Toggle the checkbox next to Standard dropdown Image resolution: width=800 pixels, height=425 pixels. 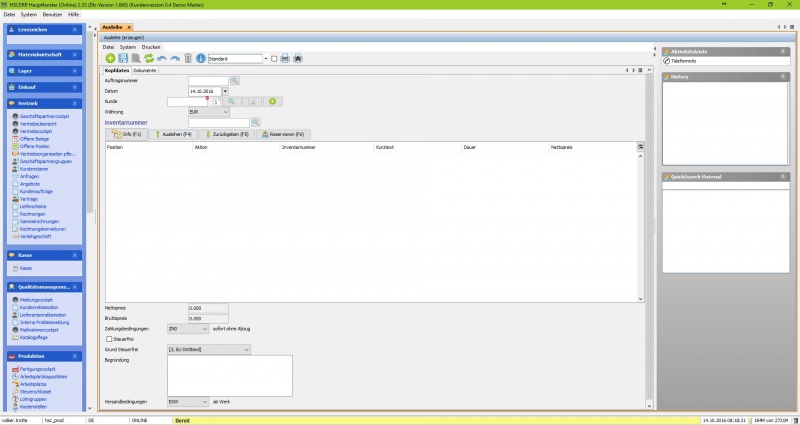coord(274,59)
